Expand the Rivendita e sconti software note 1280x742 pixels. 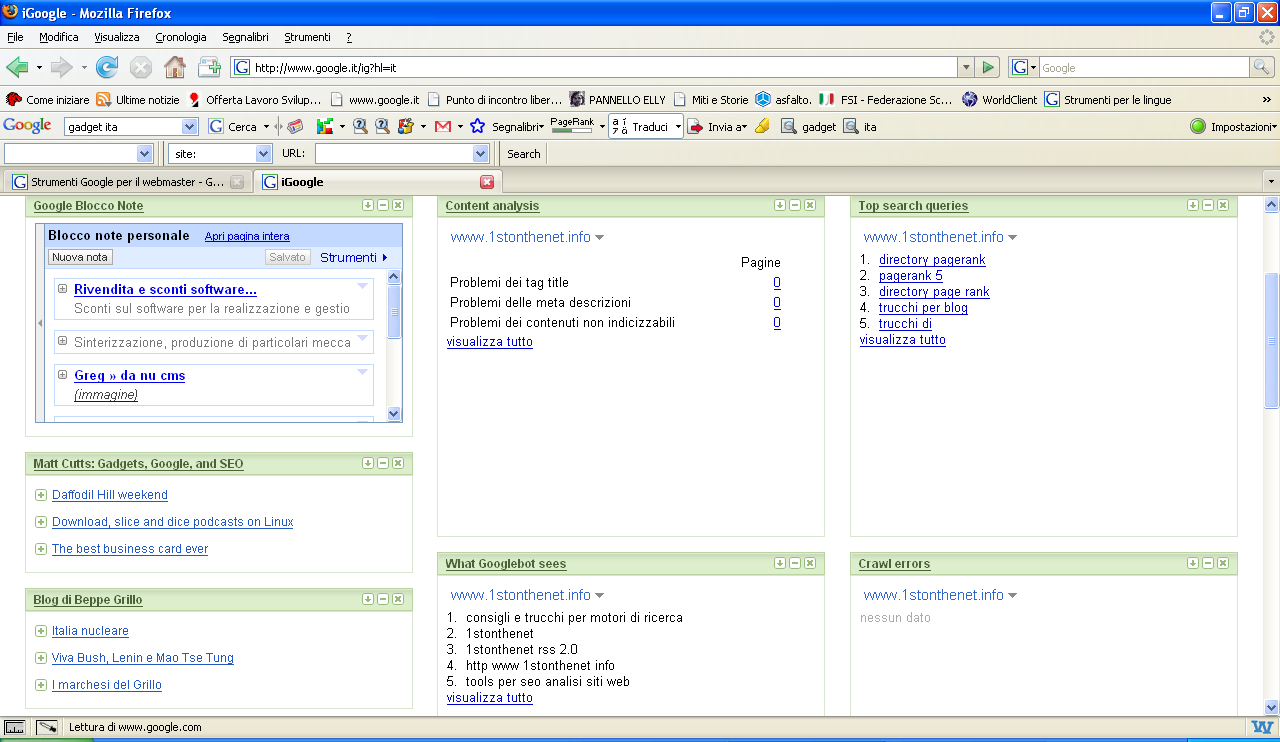tap(62, 289)
